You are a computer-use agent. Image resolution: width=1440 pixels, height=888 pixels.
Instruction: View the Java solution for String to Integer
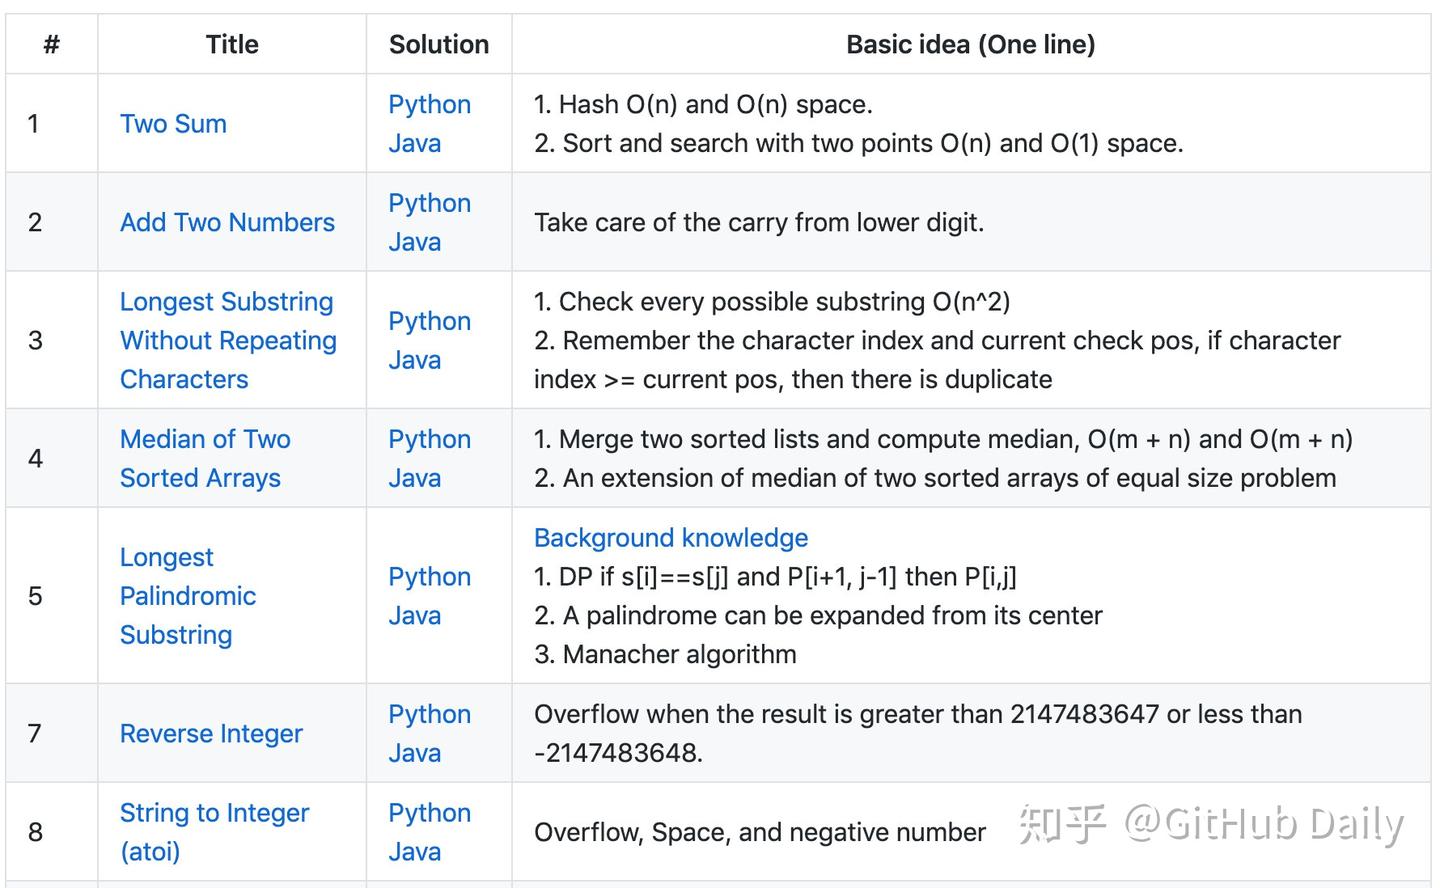click(x=414, y=851)
